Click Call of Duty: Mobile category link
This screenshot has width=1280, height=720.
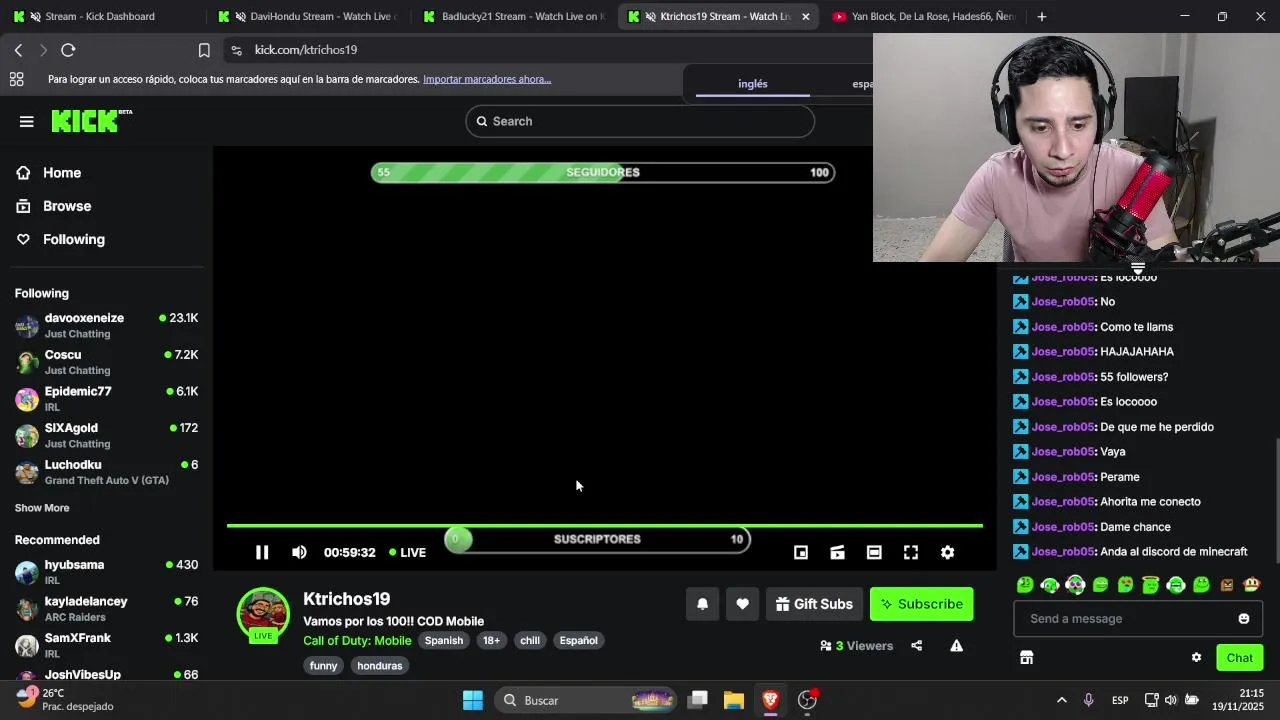pos(357,641)
